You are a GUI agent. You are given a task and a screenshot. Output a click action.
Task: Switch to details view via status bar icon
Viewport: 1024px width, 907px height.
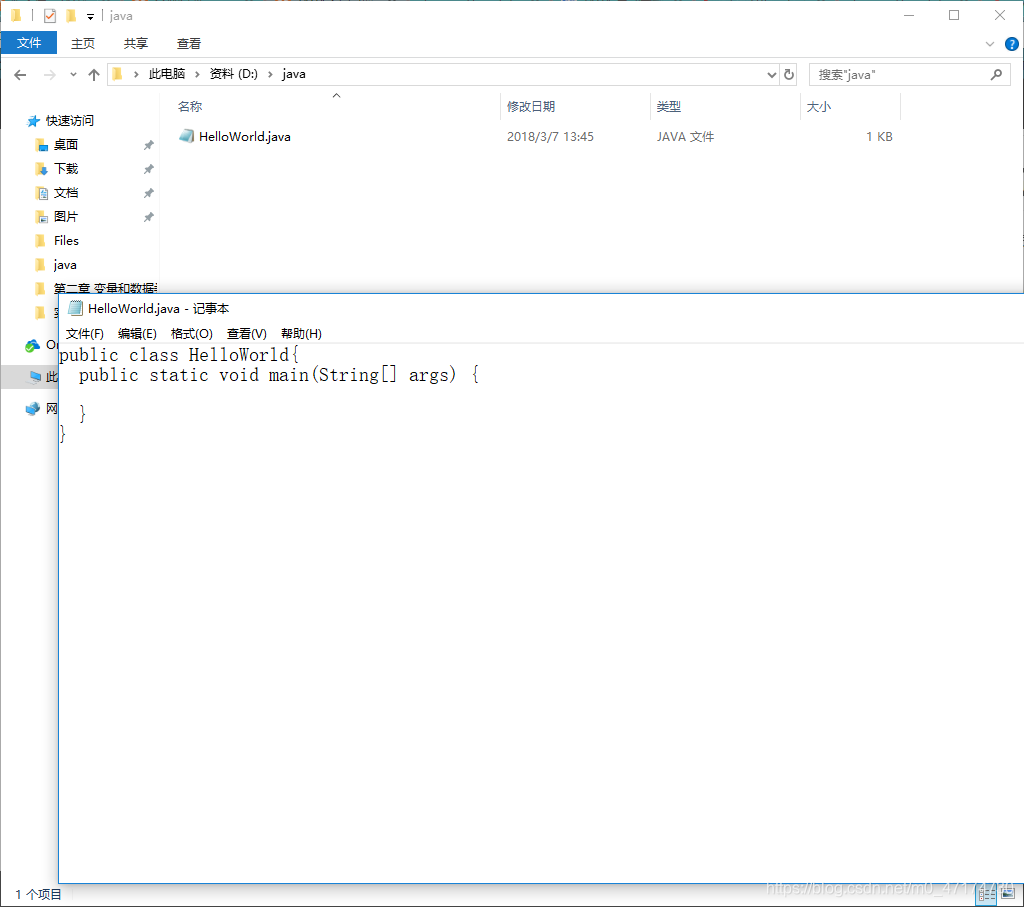click(986, 895)
